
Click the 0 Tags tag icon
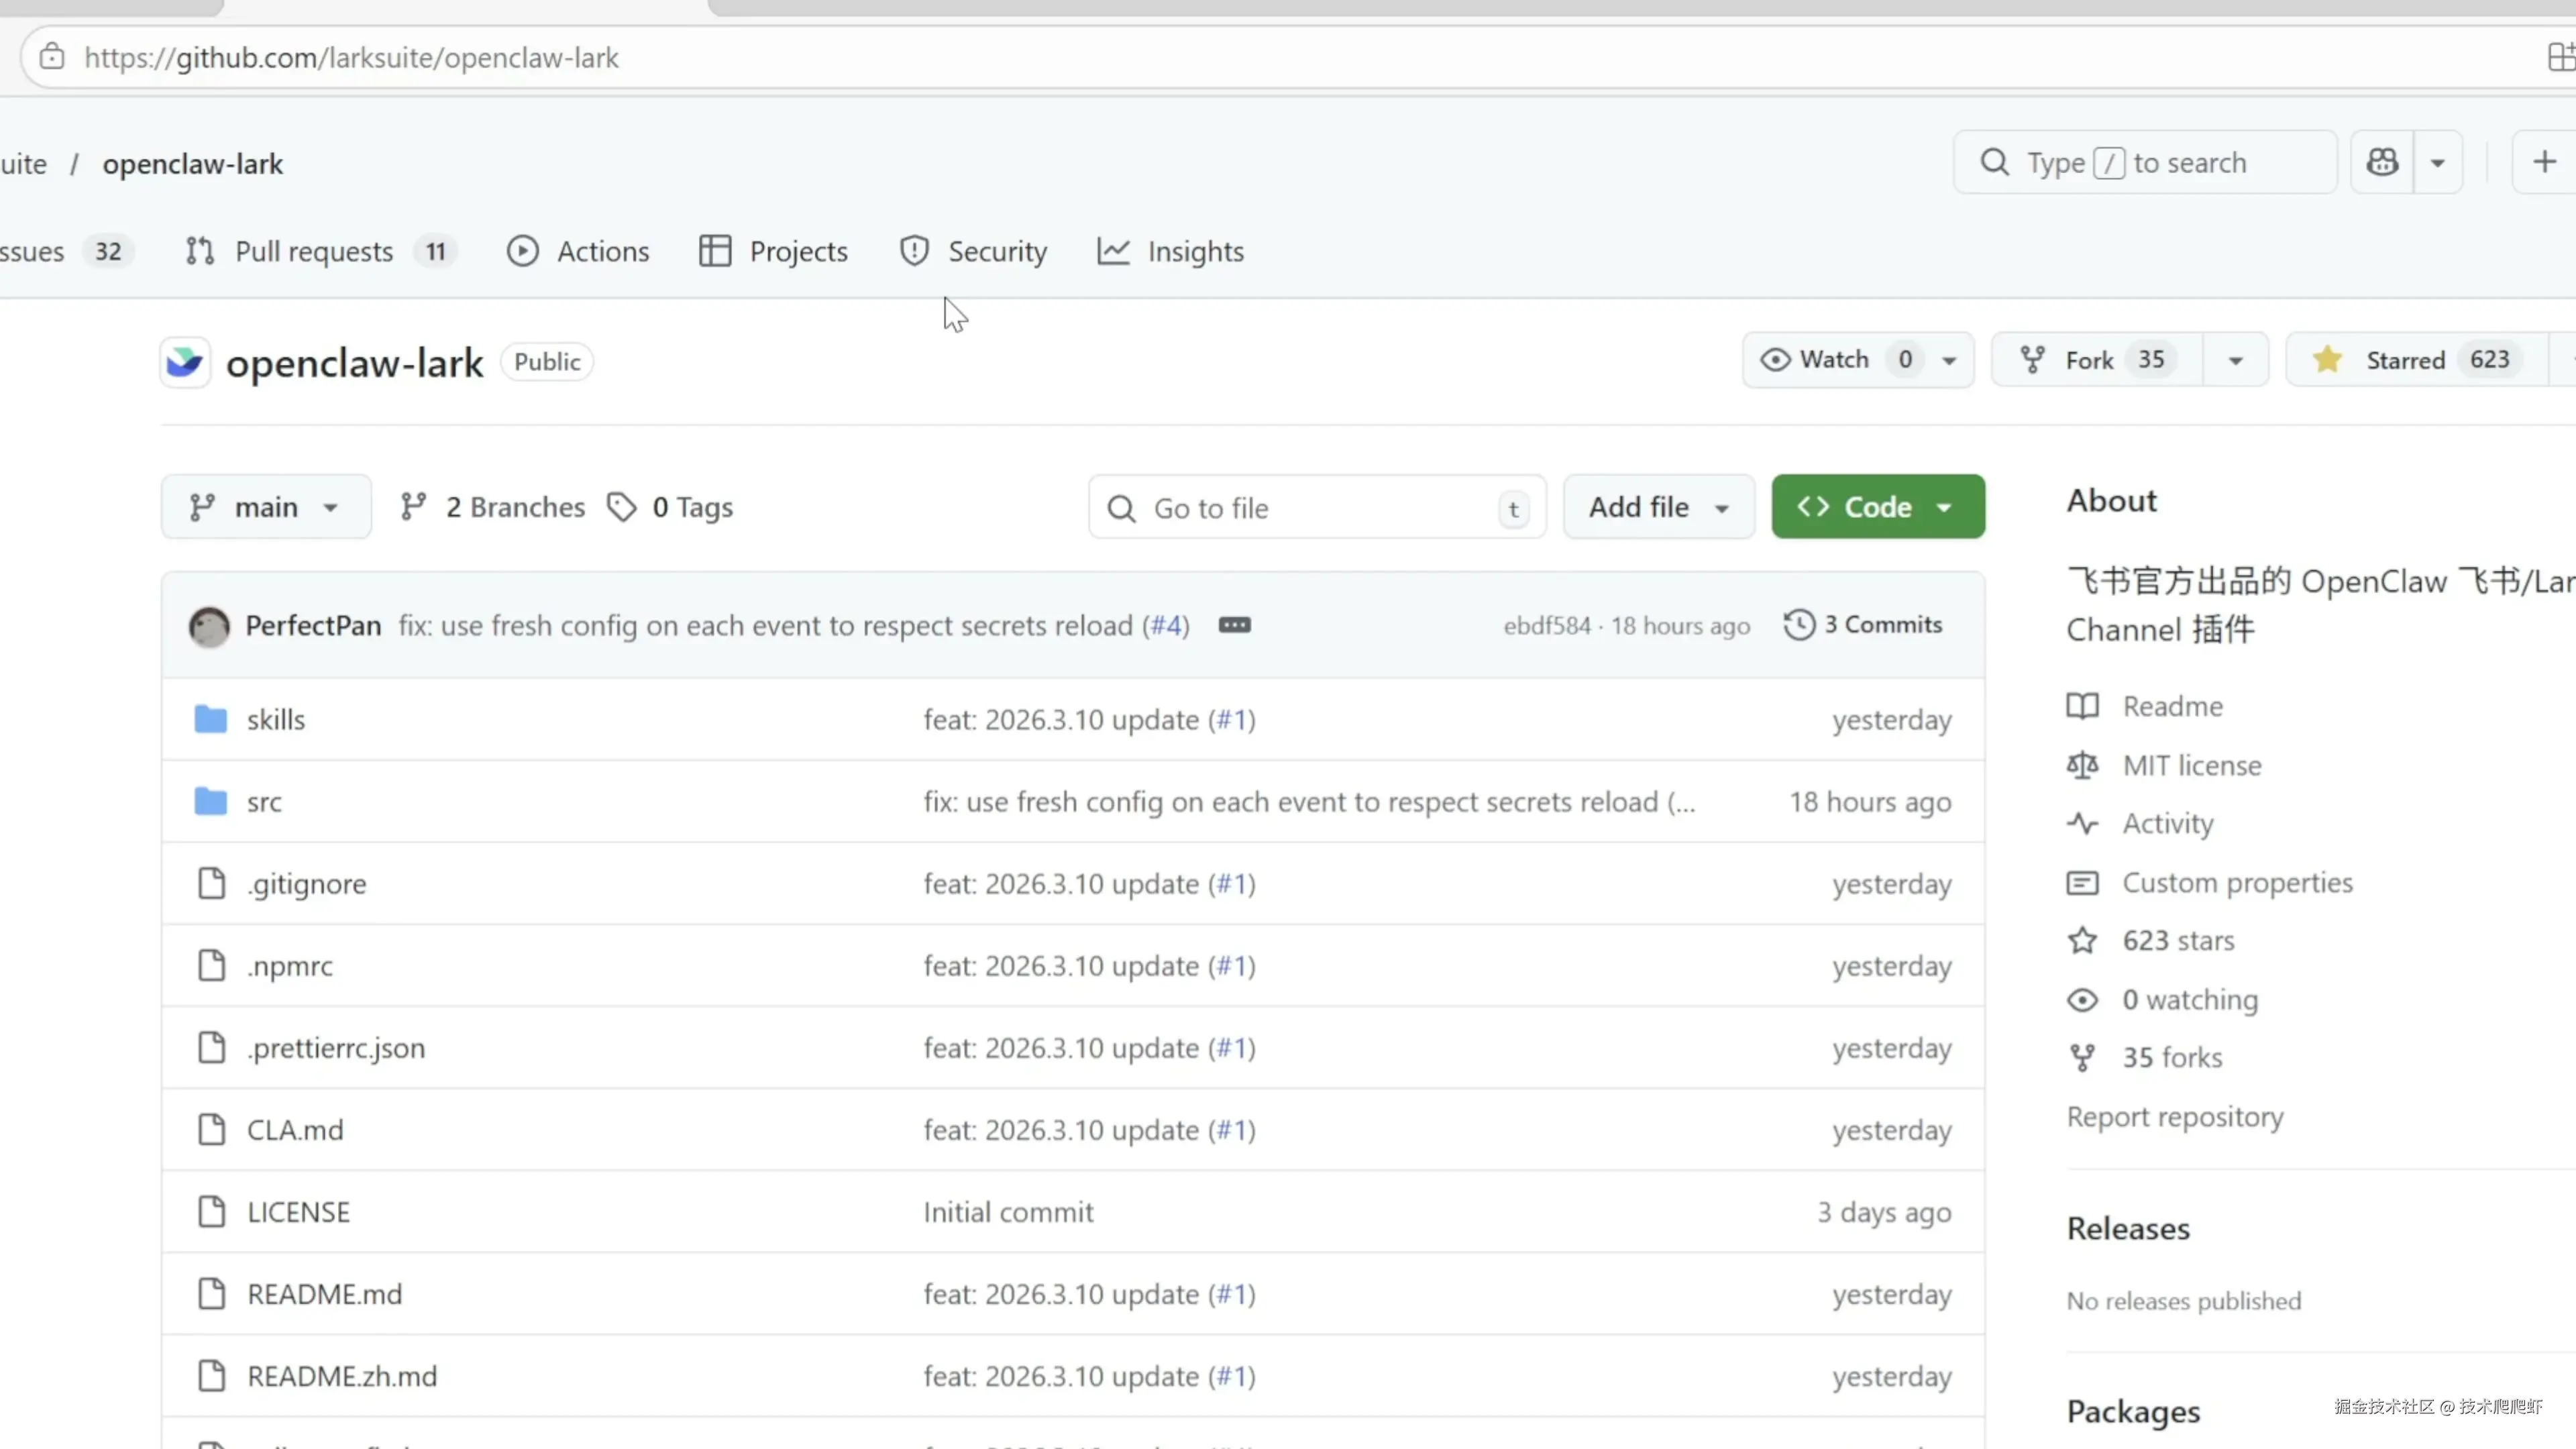(622, 507)
